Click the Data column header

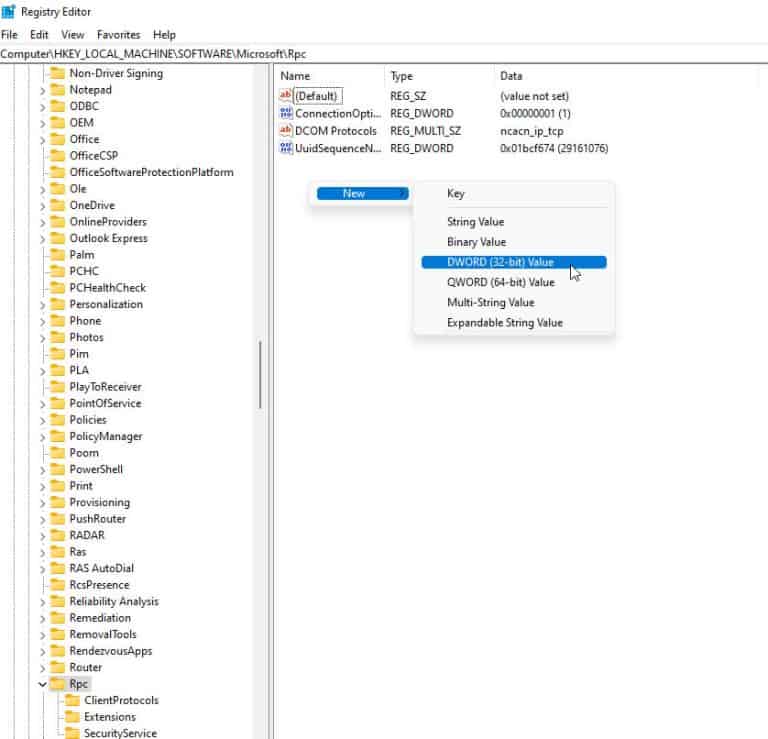[511, 76]
